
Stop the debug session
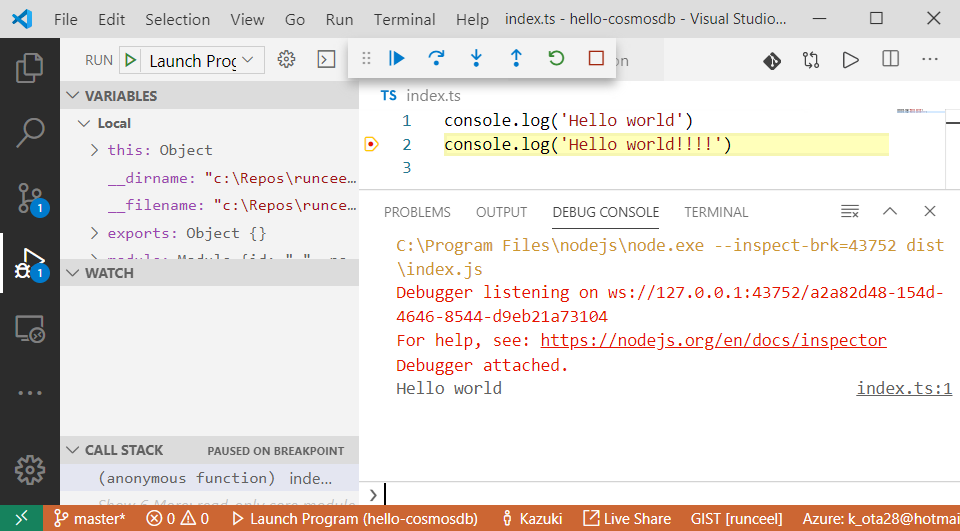(x=596, y=58)
